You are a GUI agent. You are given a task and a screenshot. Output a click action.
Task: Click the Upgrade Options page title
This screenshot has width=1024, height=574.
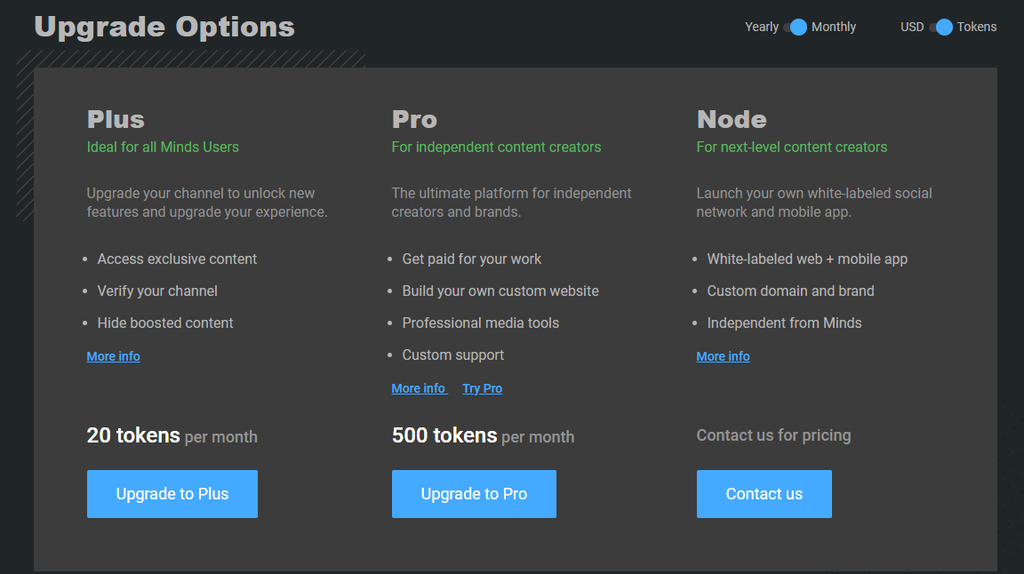point(165,27)
